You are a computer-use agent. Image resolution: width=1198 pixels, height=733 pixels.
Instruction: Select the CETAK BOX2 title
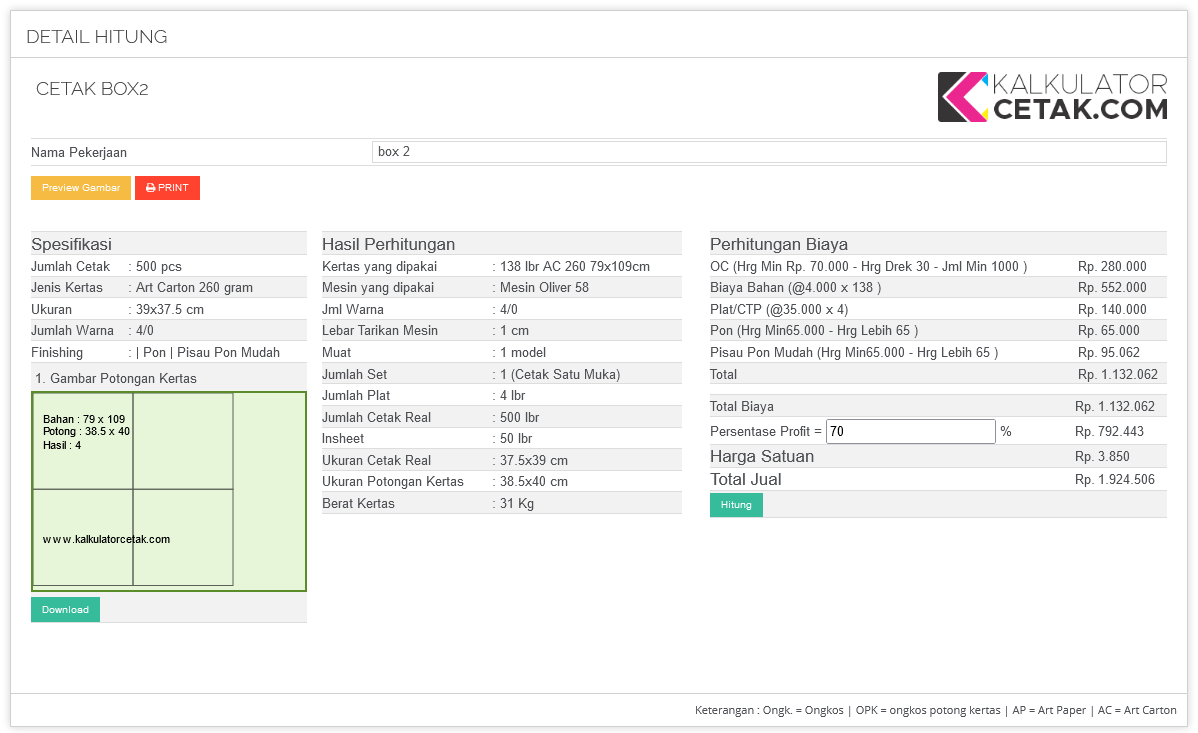[92, 89]
